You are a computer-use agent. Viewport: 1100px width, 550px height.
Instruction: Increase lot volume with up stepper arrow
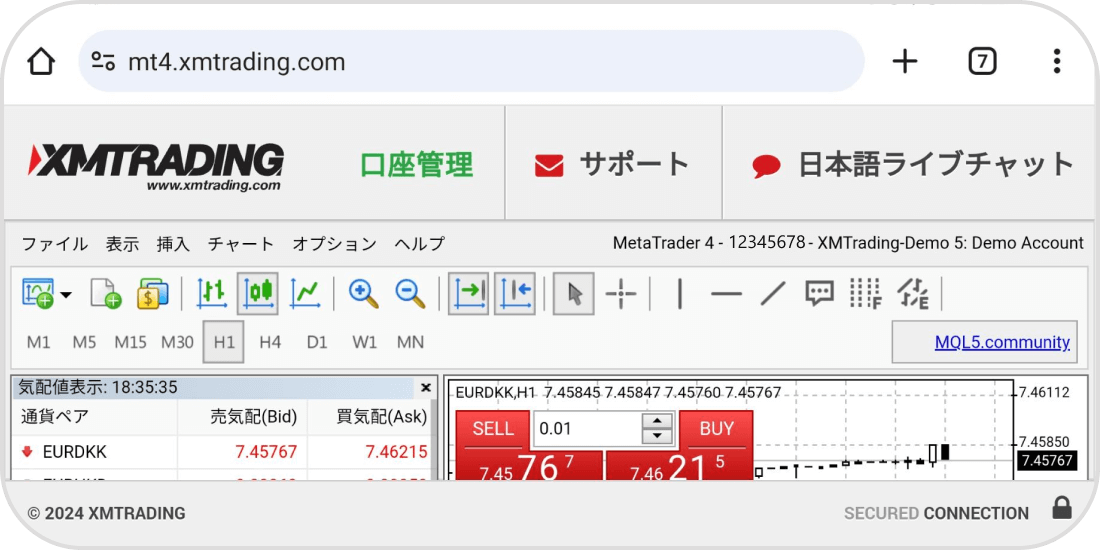click(657, 420)
